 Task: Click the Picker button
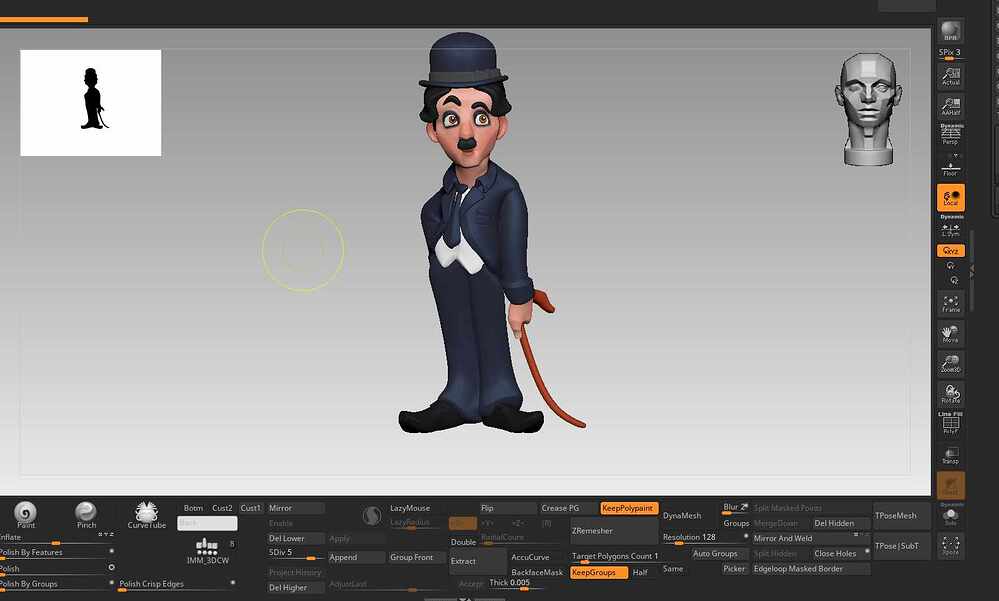click(734, 568)
